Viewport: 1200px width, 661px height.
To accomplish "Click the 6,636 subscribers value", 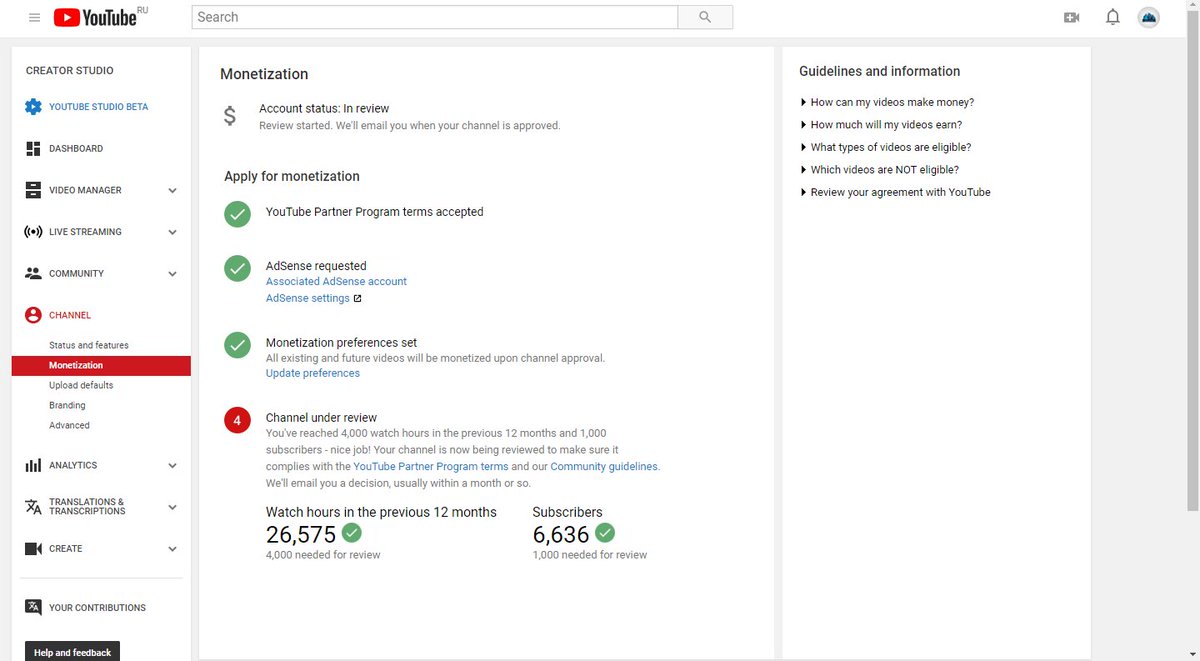I will pos(561,535).
